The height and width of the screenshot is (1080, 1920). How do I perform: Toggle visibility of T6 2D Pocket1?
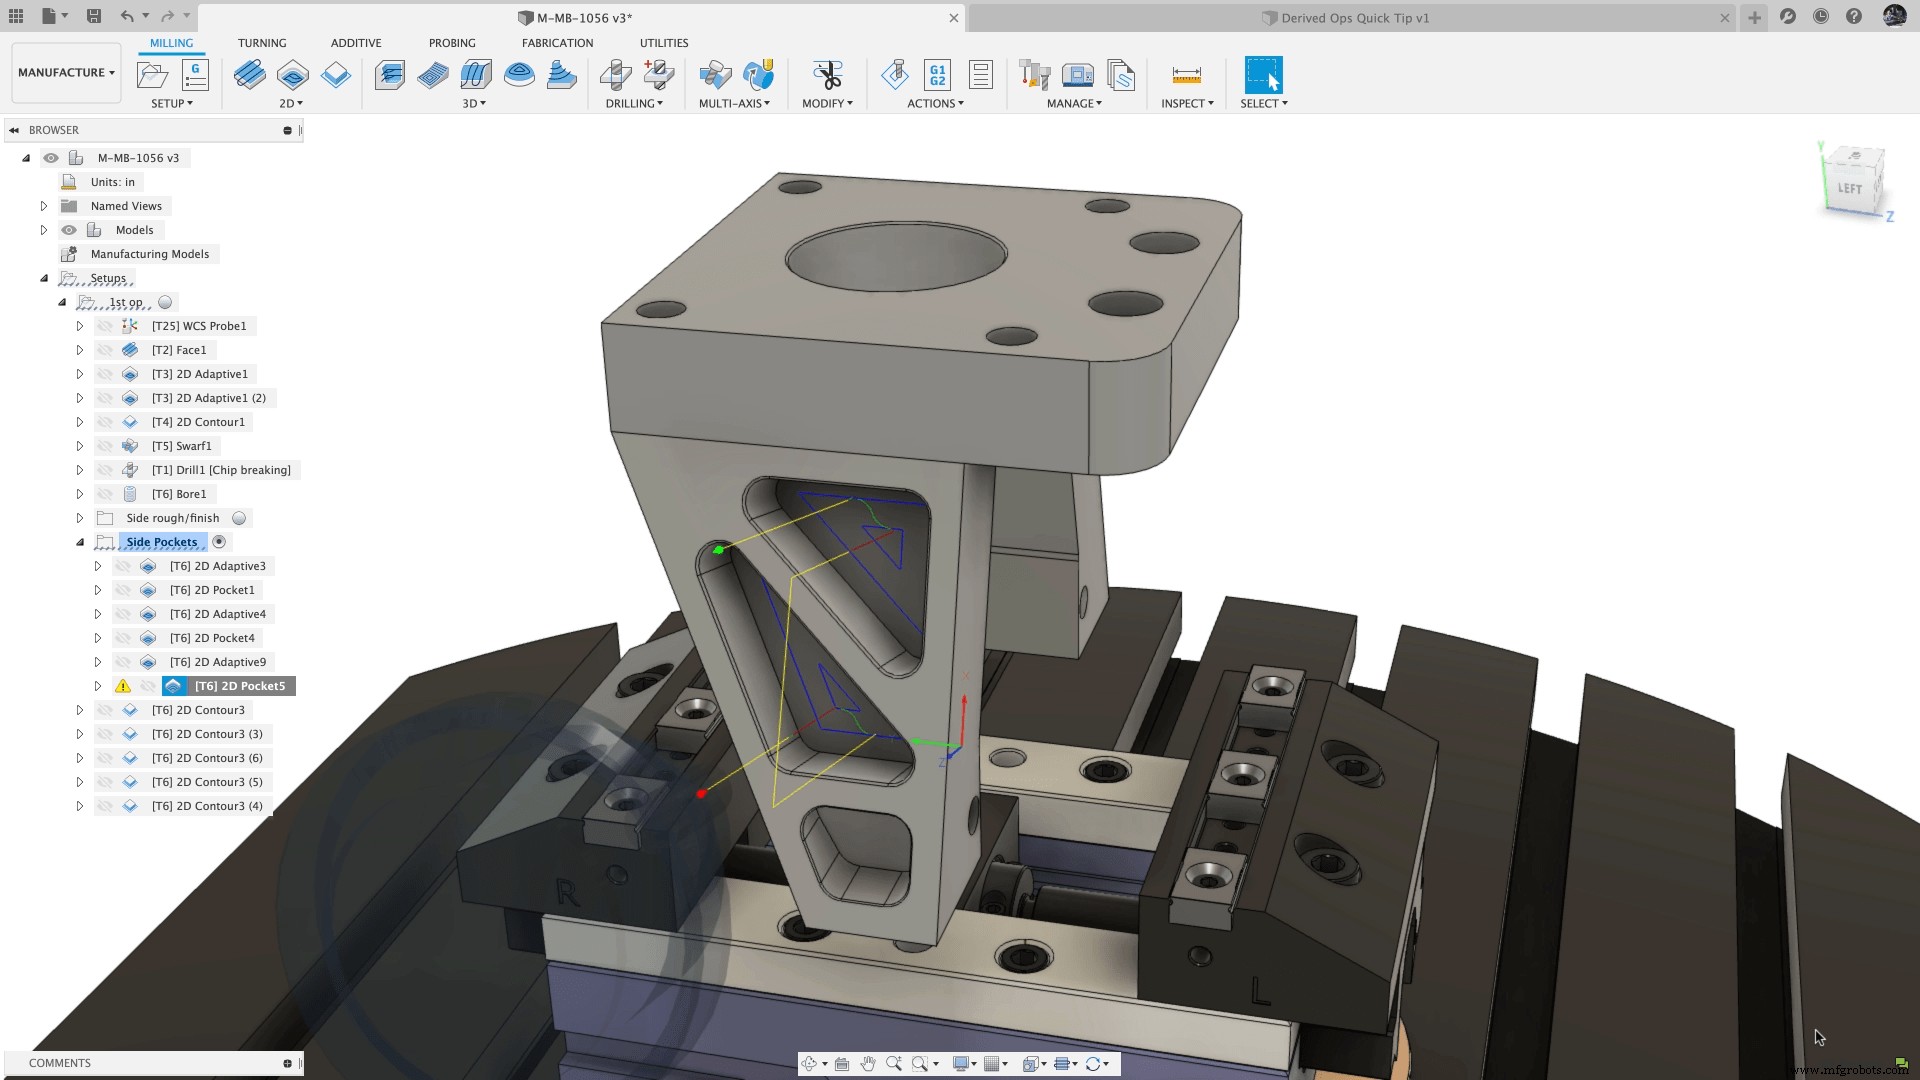123,590
